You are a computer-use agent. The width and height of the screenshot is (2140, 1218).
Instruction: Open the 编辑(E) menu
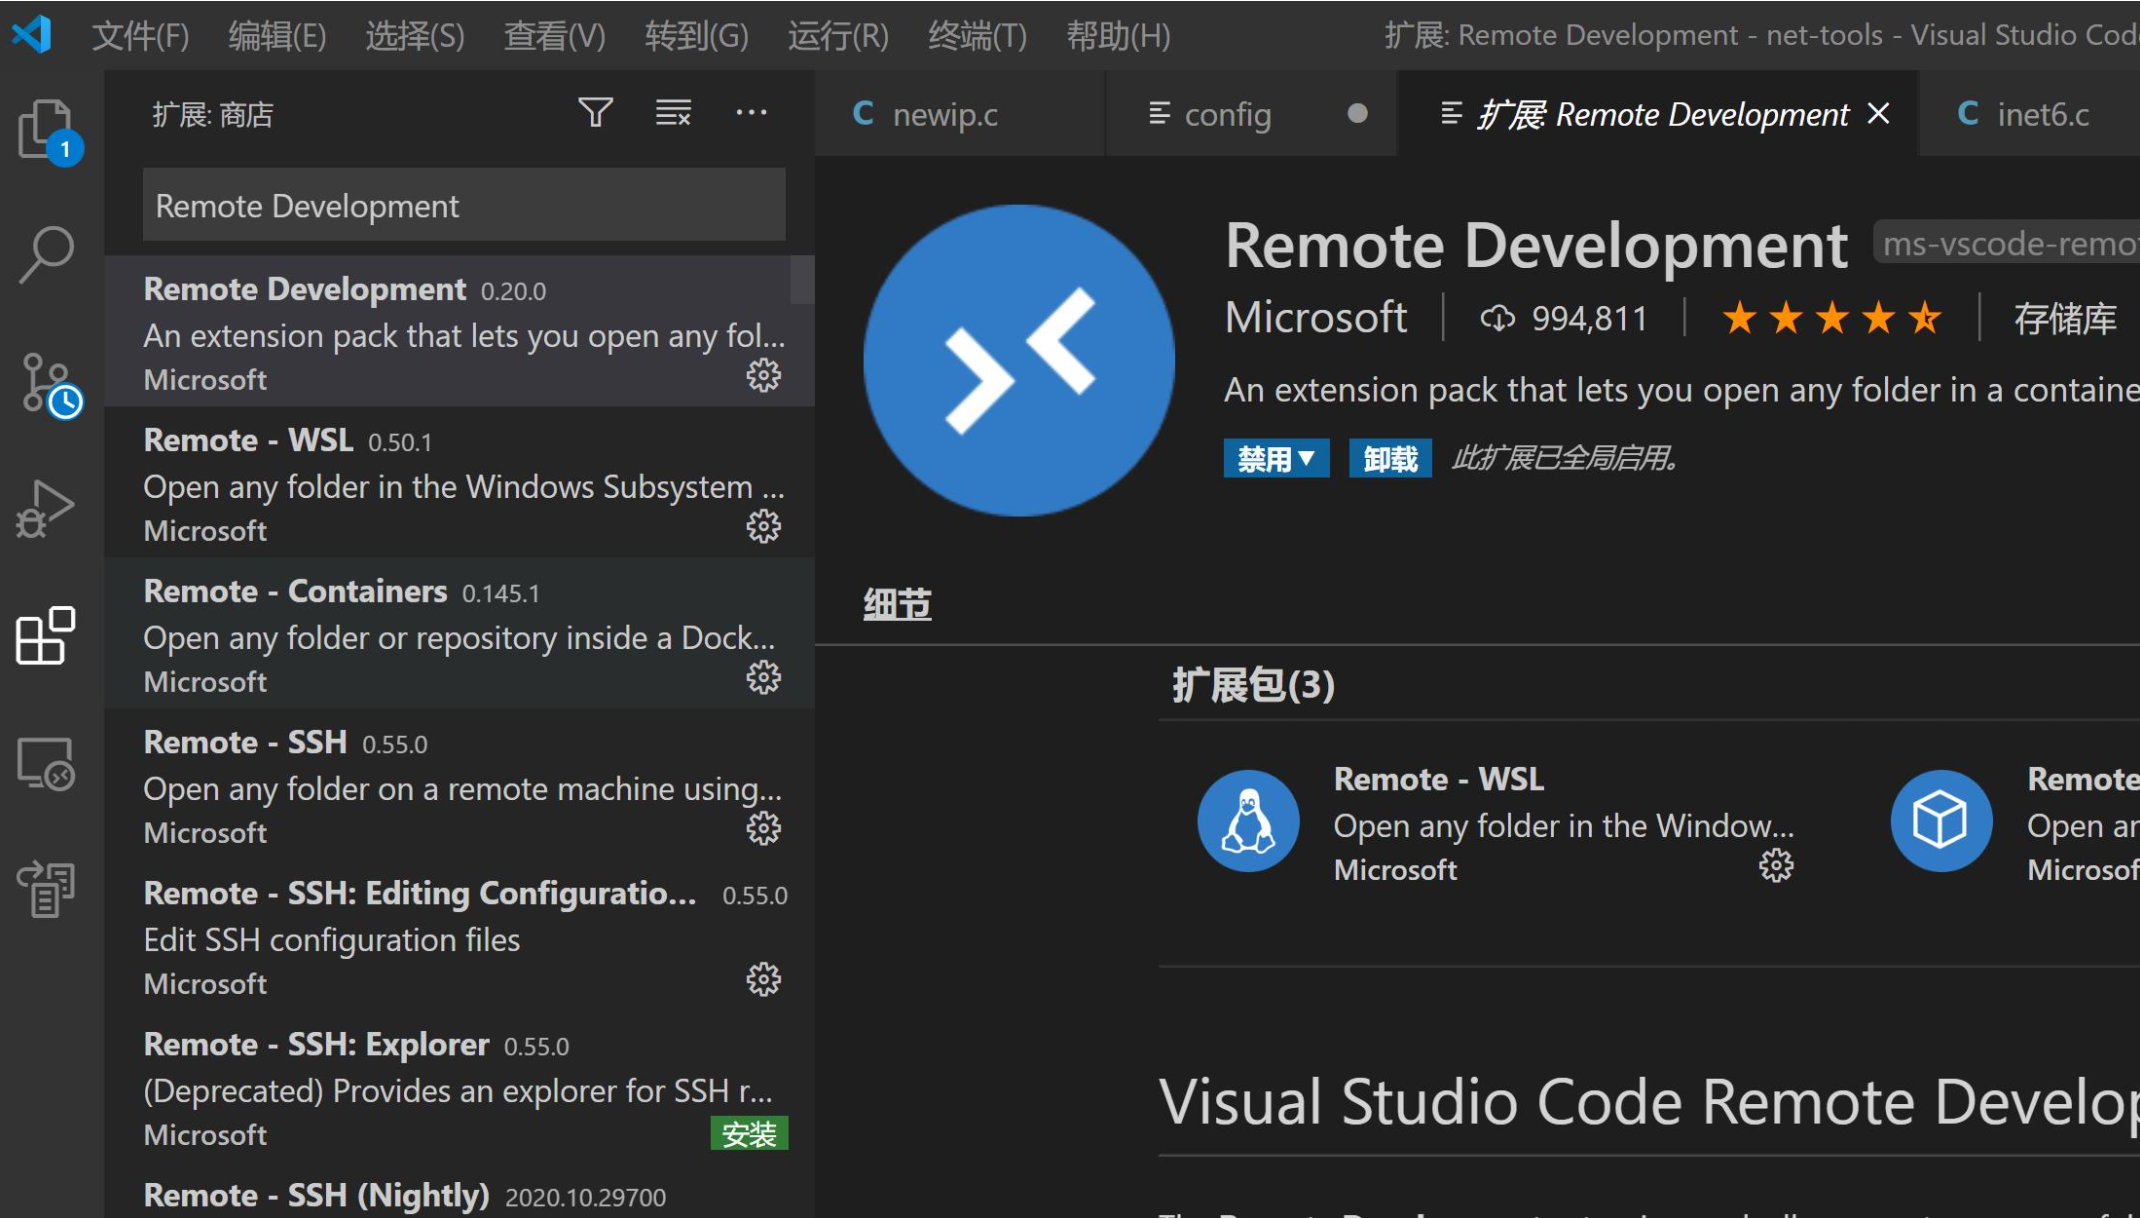(x=277, y=36)
